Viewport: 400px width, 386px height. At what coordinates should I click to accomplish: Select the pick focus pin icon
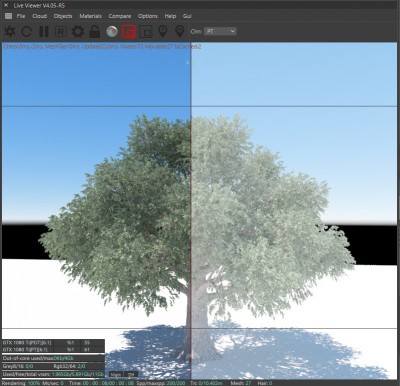(x=163, y=31)
